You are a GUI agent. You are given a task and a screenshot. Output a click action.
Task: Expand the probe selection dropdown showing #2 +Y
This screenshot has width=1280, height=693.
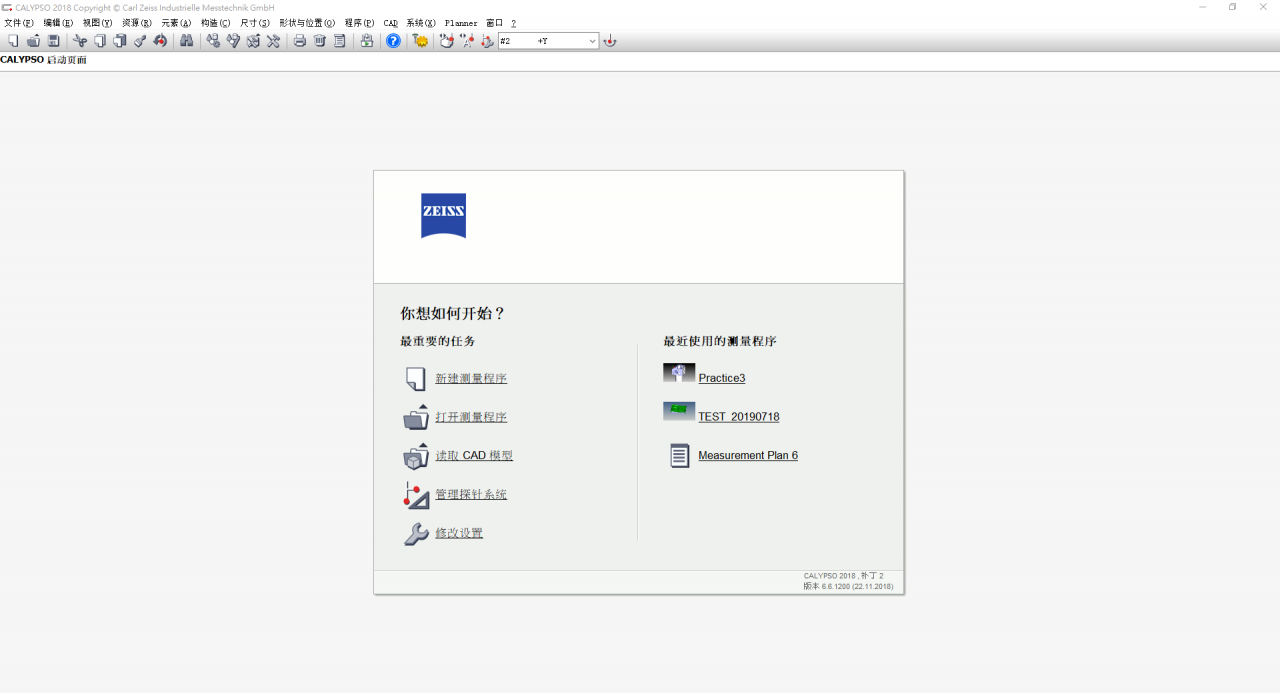[592, 41]
